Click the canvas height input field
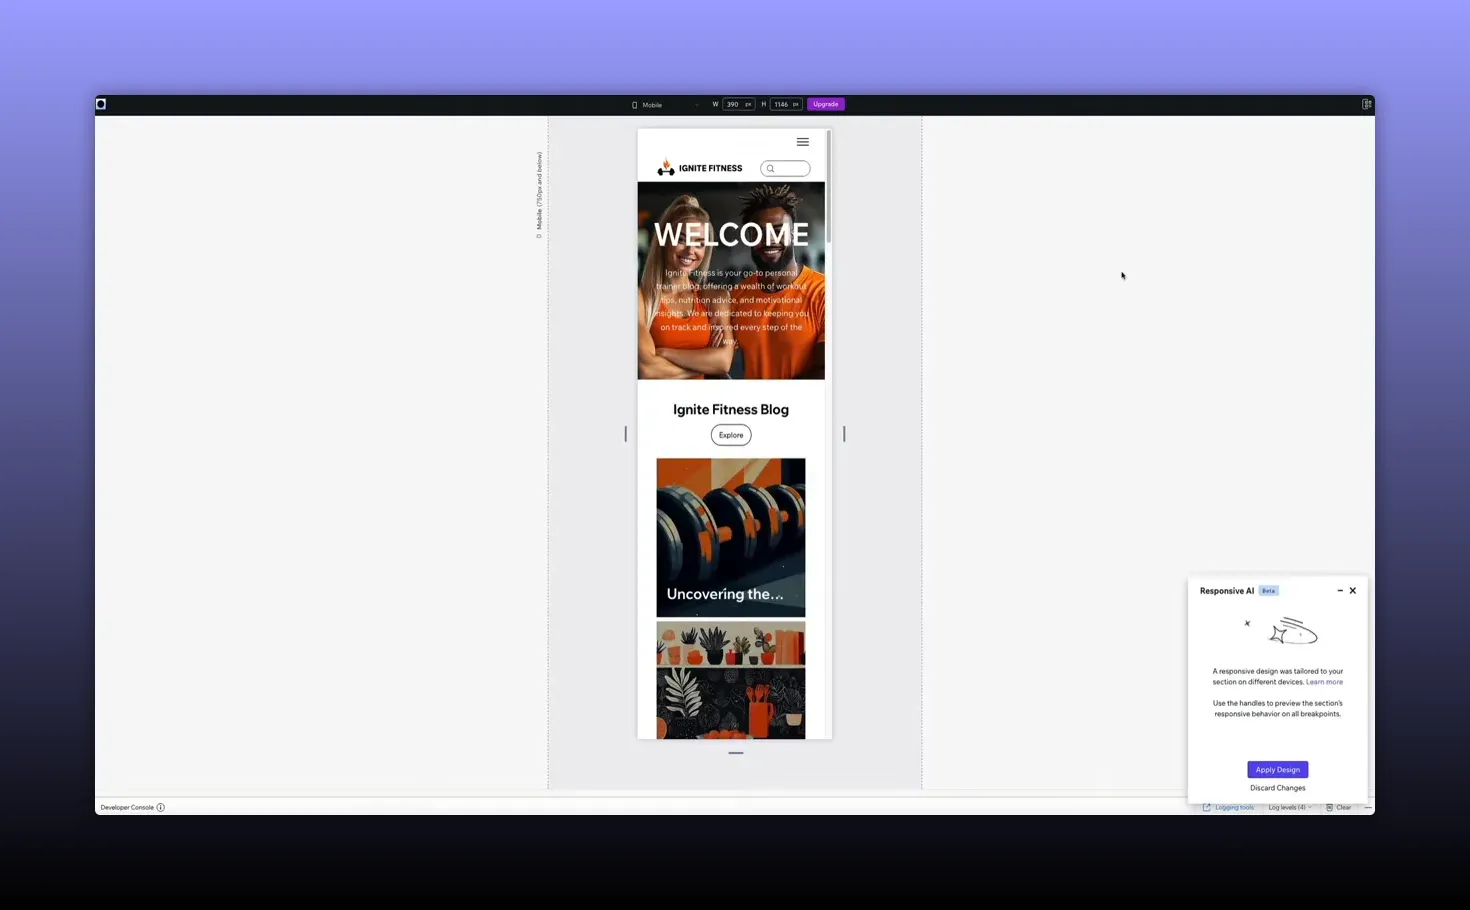 click(786, 104)
